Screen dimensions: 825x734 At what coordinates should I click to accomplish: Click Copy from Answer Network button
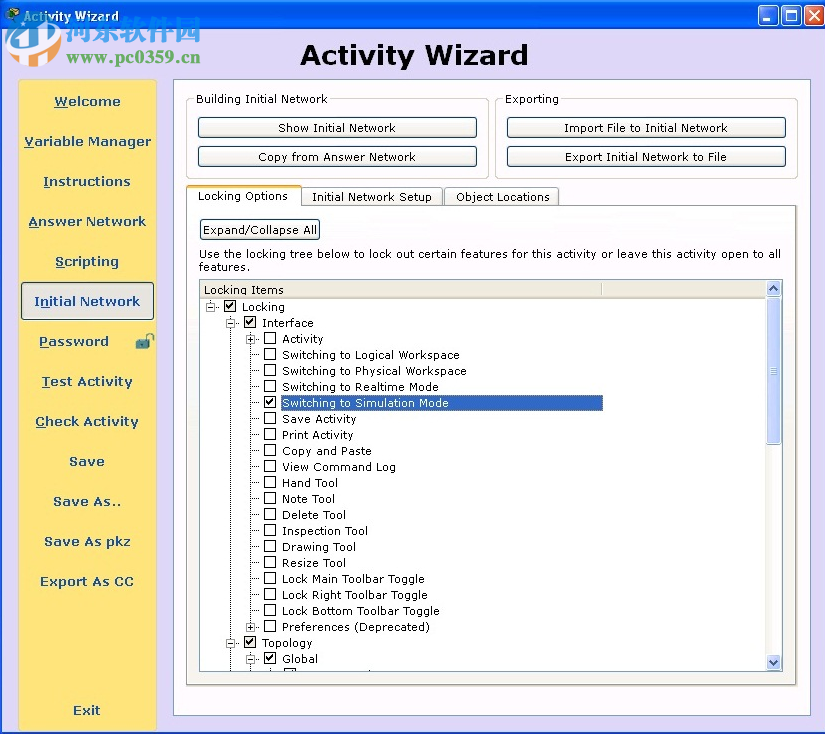click(x=337, y=157)
